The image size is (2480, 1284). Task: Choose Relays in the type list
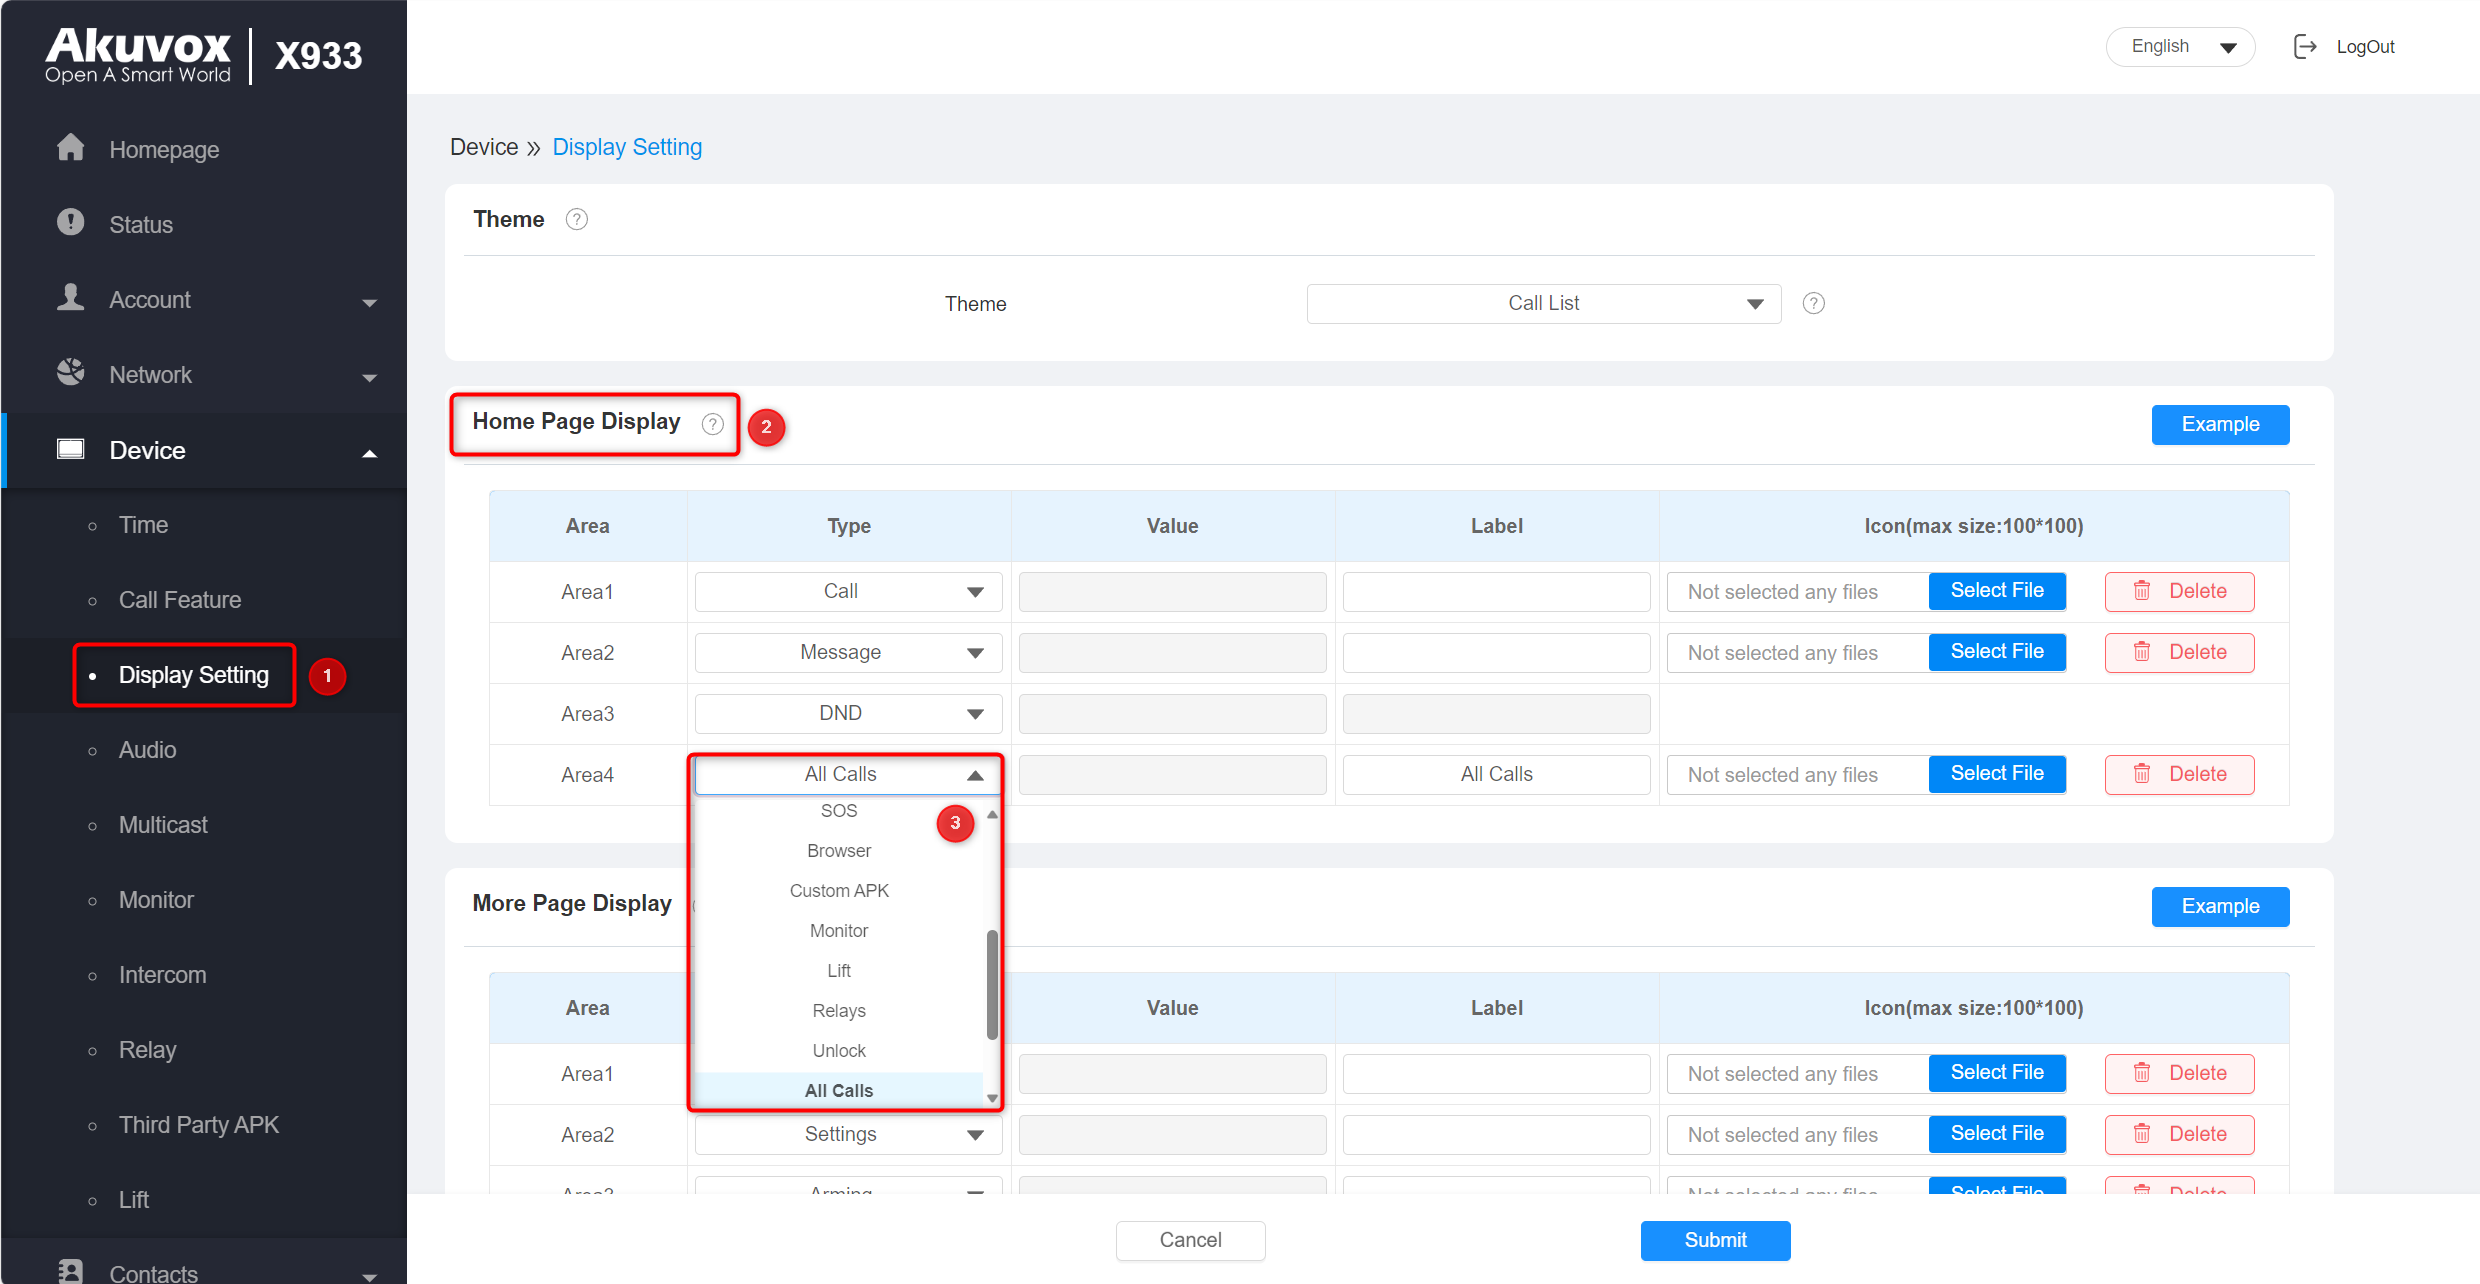(839, 1011)
